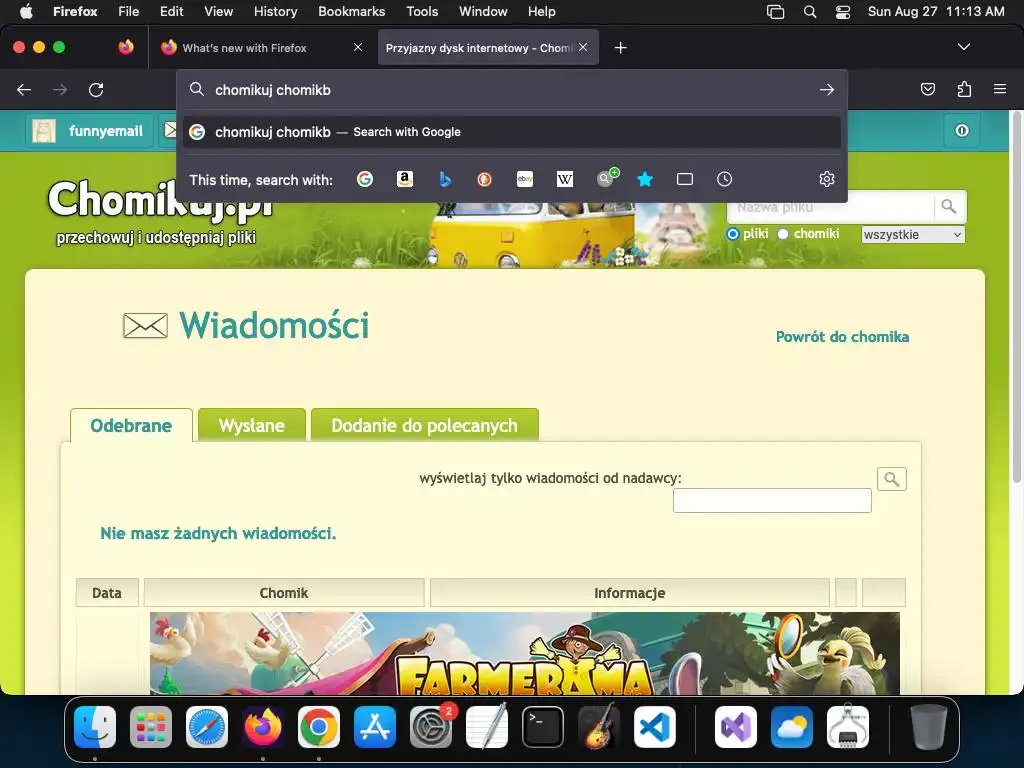This screenshot has height=768, width=1024.
Task: Search with Google one-off icon
Action: coord(365,179)
